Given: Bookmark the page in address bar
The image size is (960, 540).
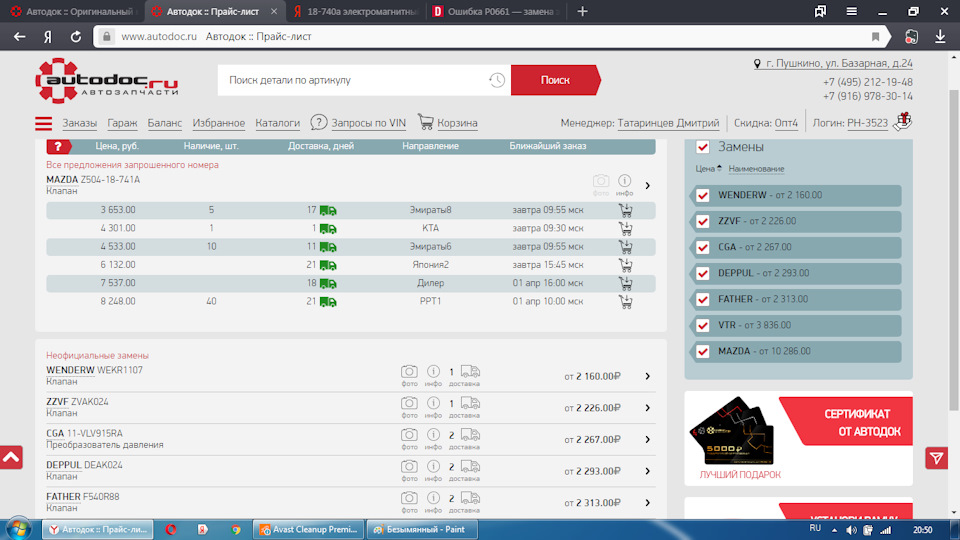Looking at the screenshot, I should pyautogui.click(x=876, y=37).
